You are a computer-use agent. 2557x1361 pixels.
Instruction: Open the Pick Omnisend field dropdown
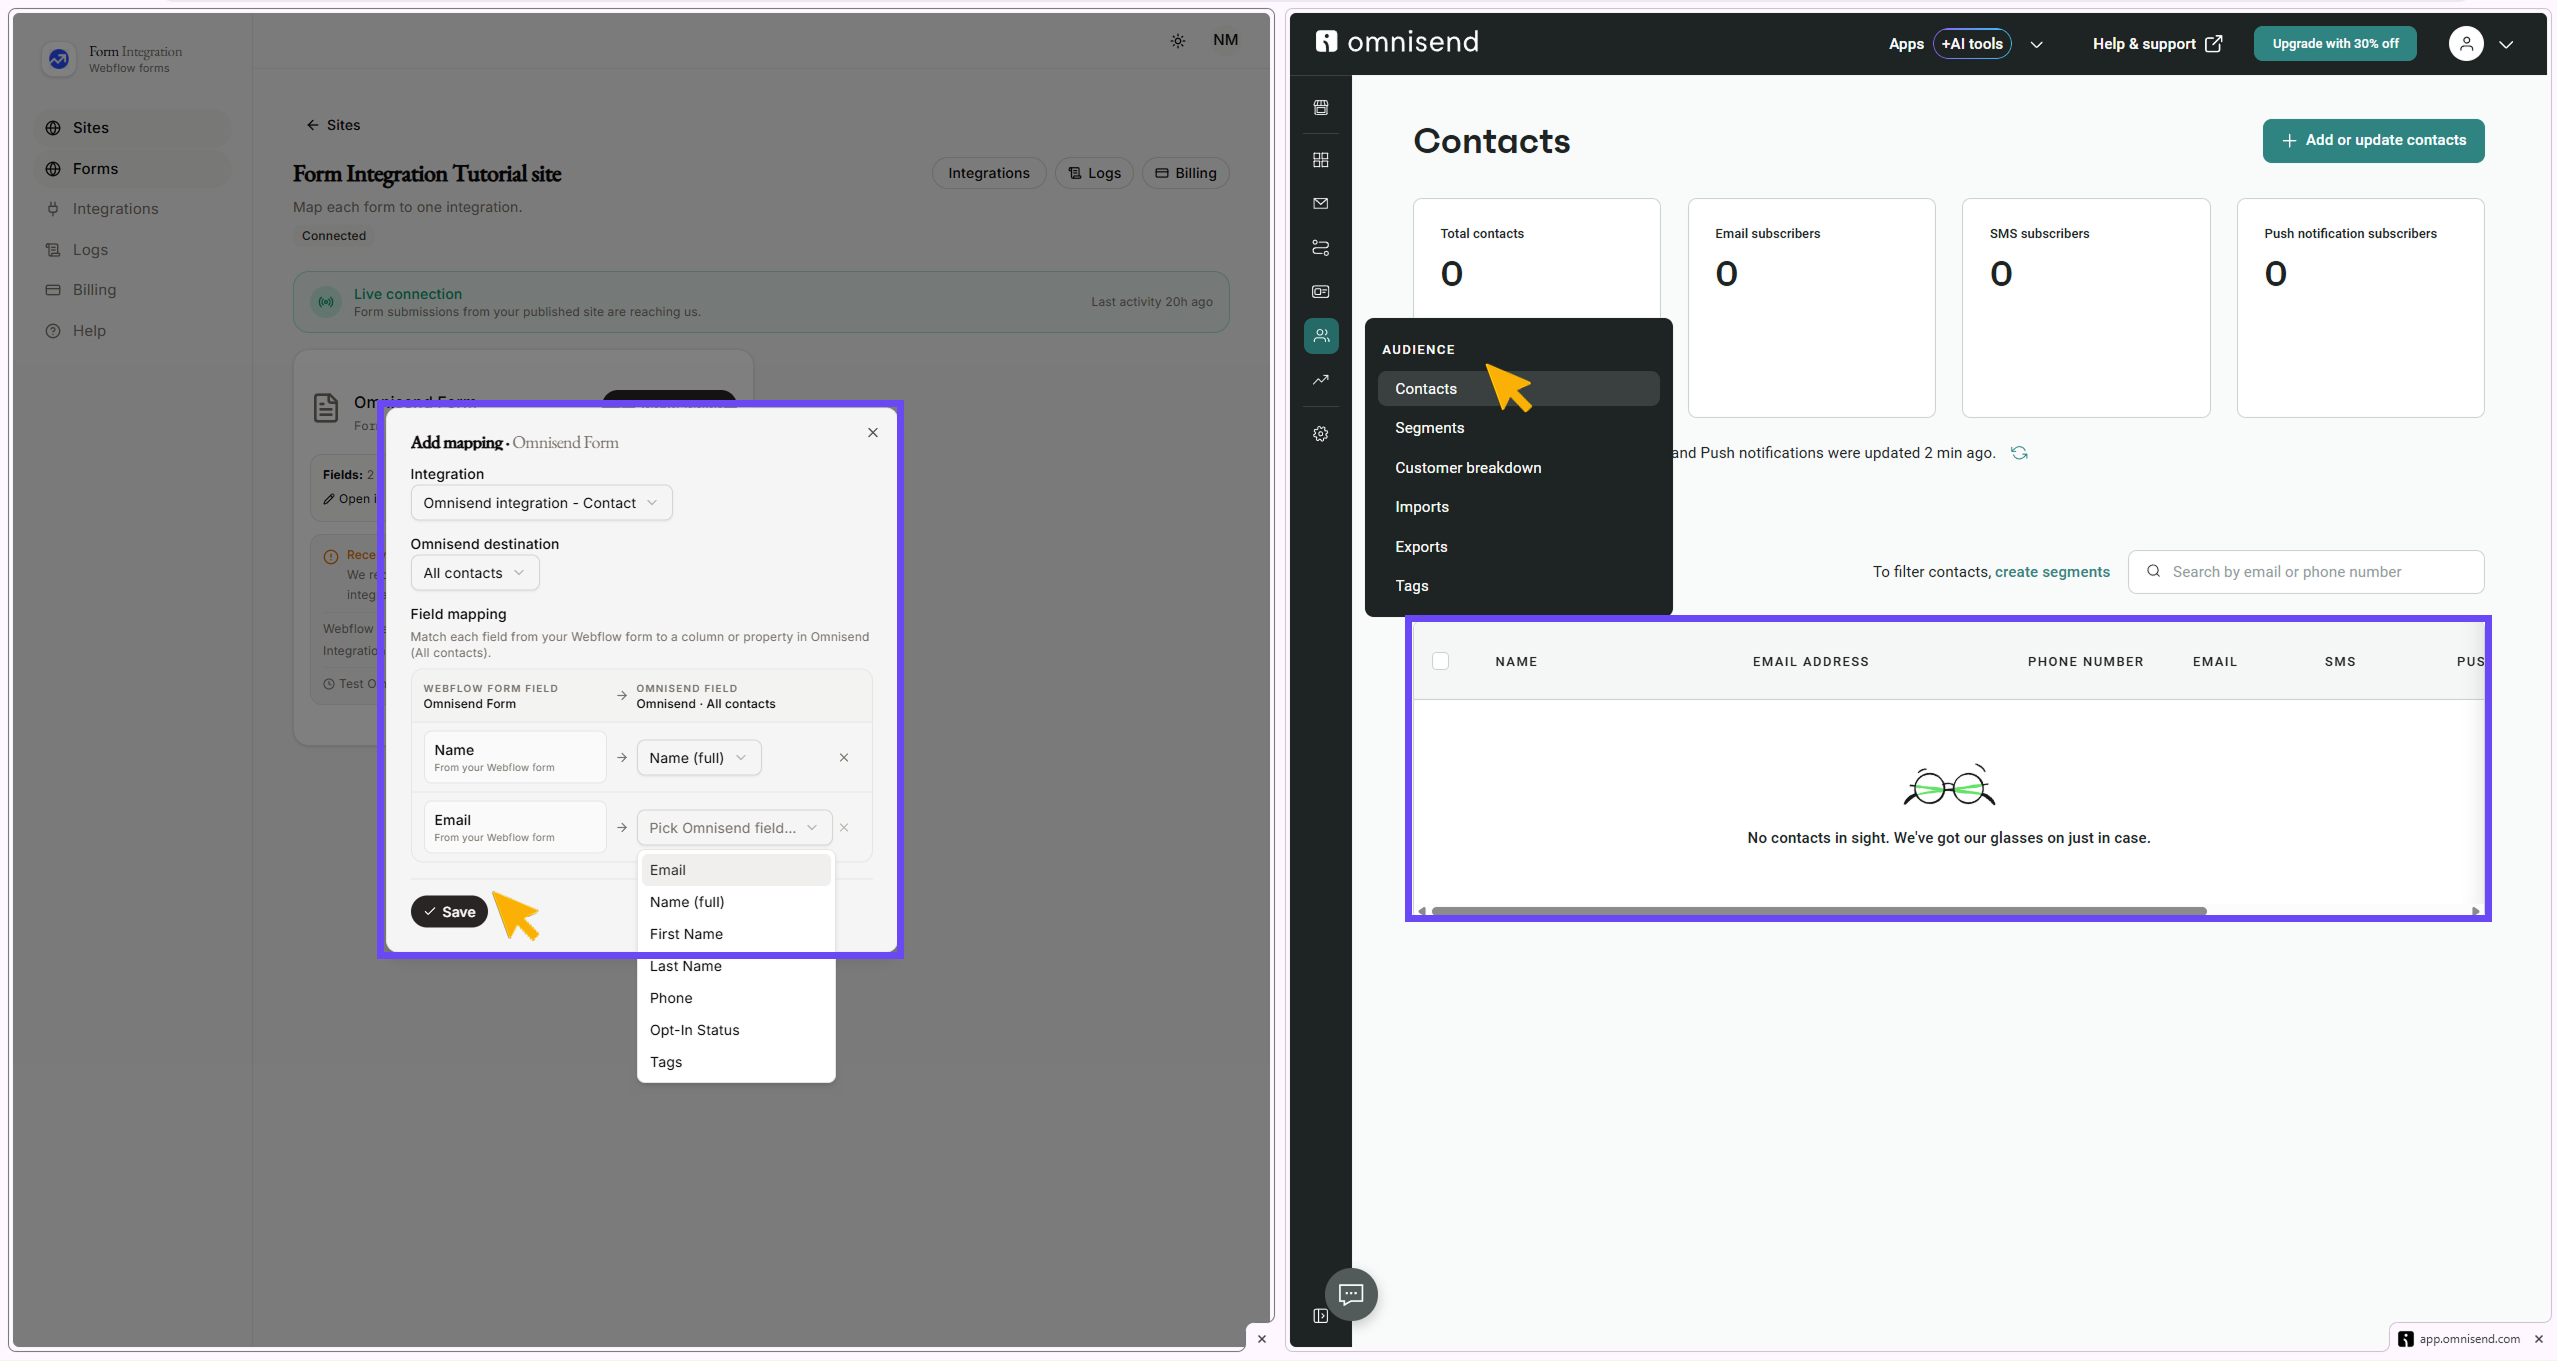pos(734,828)
